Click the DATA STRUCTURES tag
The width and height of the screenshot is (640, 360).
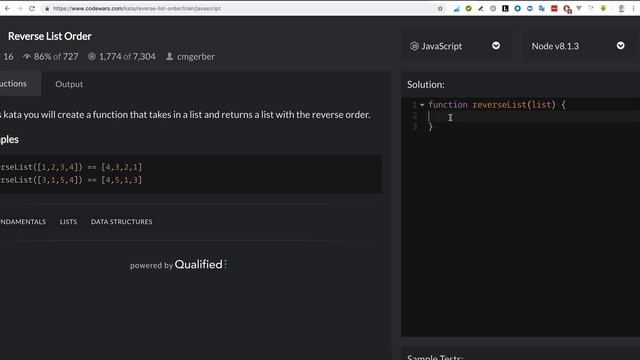coord(122,222)
